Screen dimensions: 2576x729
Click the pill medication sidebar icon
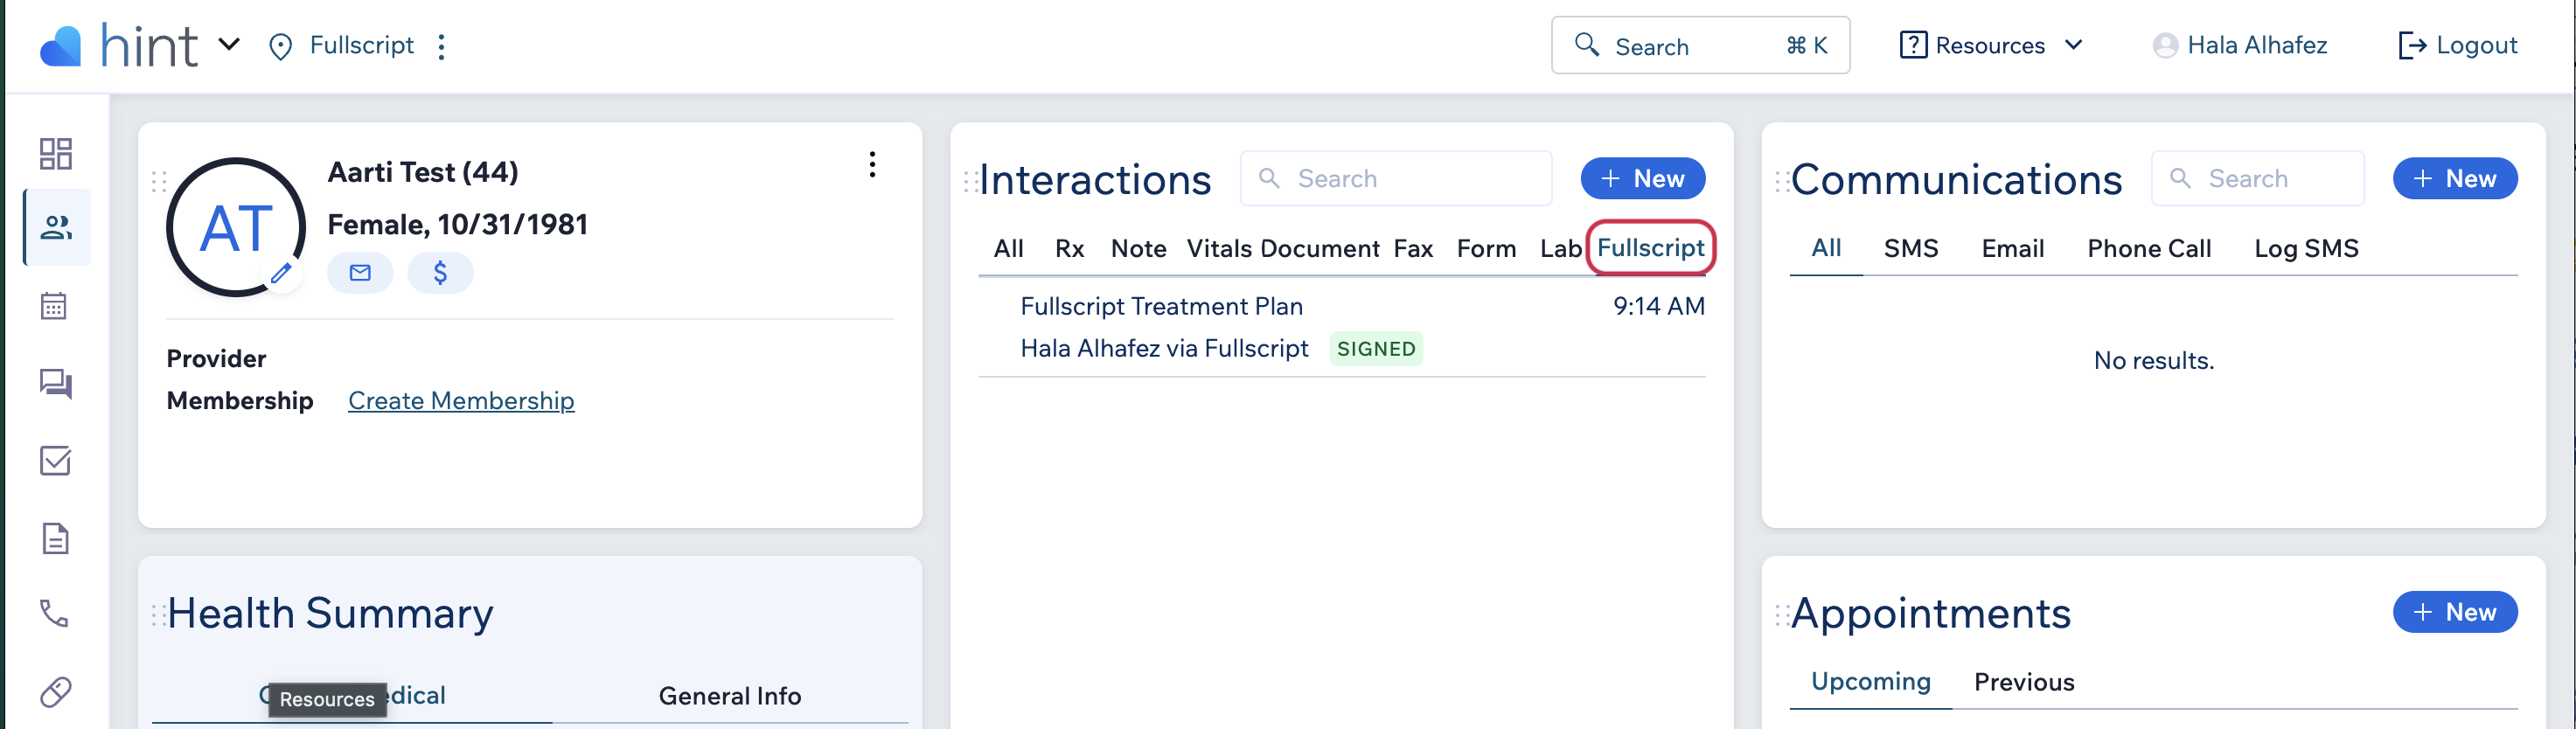tap(56, 692)
